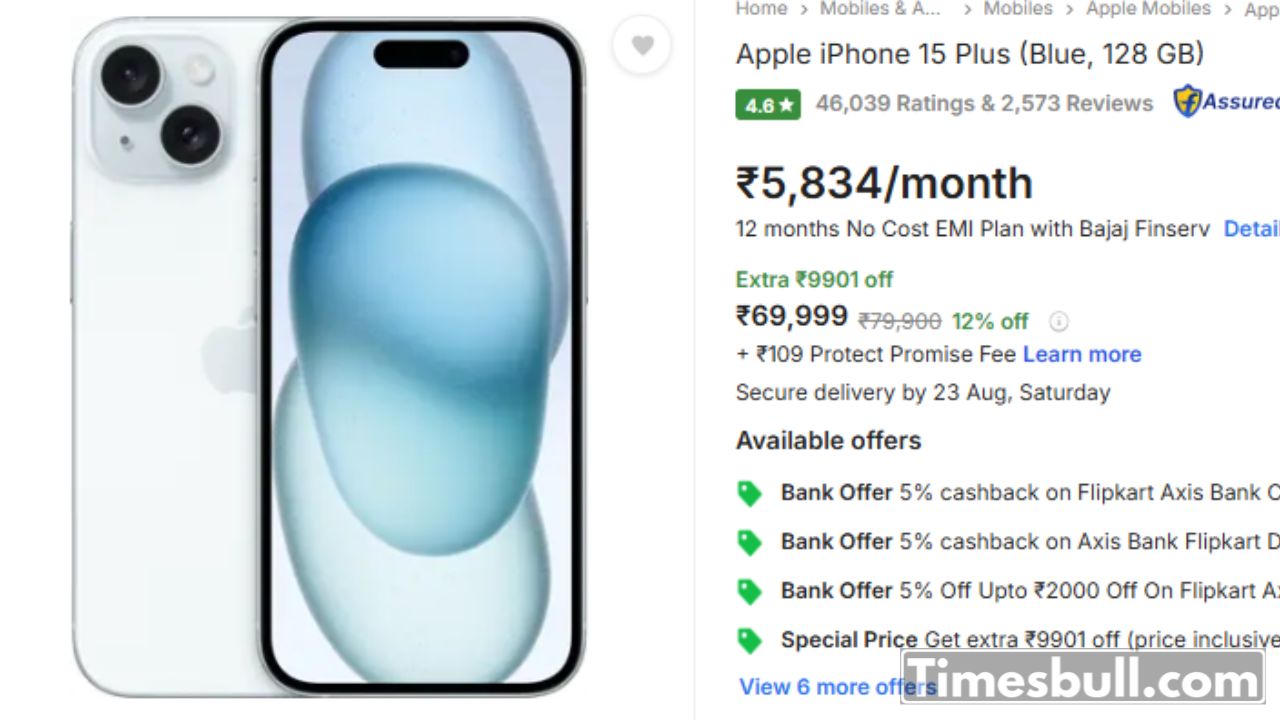Click the iPhone 15 Plus product image
This screenshot has height=720, width=1280.
[x=328, y=357]
